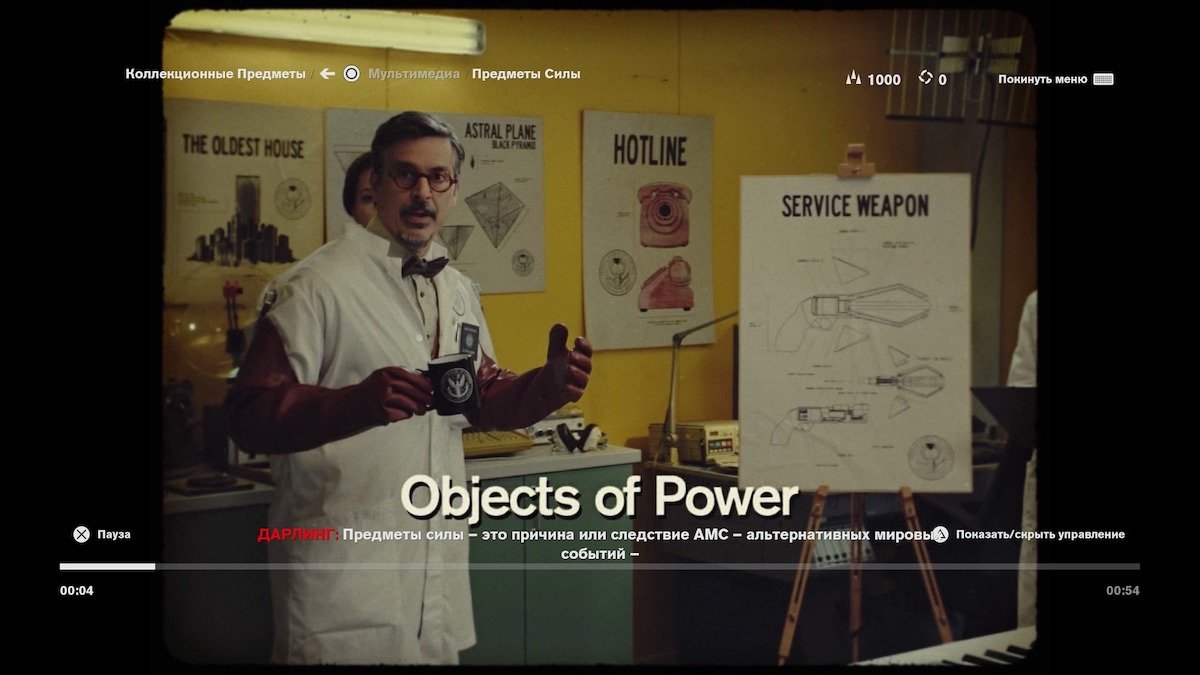Toggle Показать/скрыть управление controls label
Screen dimensions: 1200x675
(1040, 534)
